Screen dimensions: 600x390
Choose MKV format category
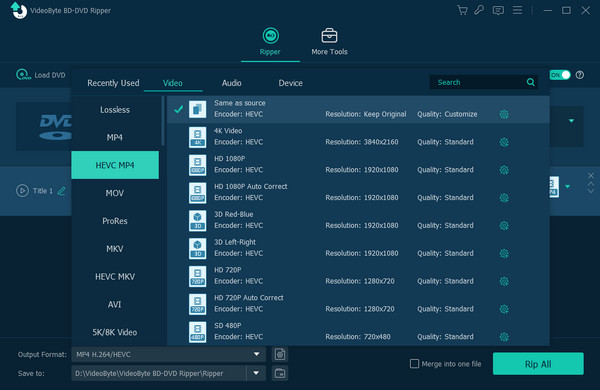(x=115, y=249)
